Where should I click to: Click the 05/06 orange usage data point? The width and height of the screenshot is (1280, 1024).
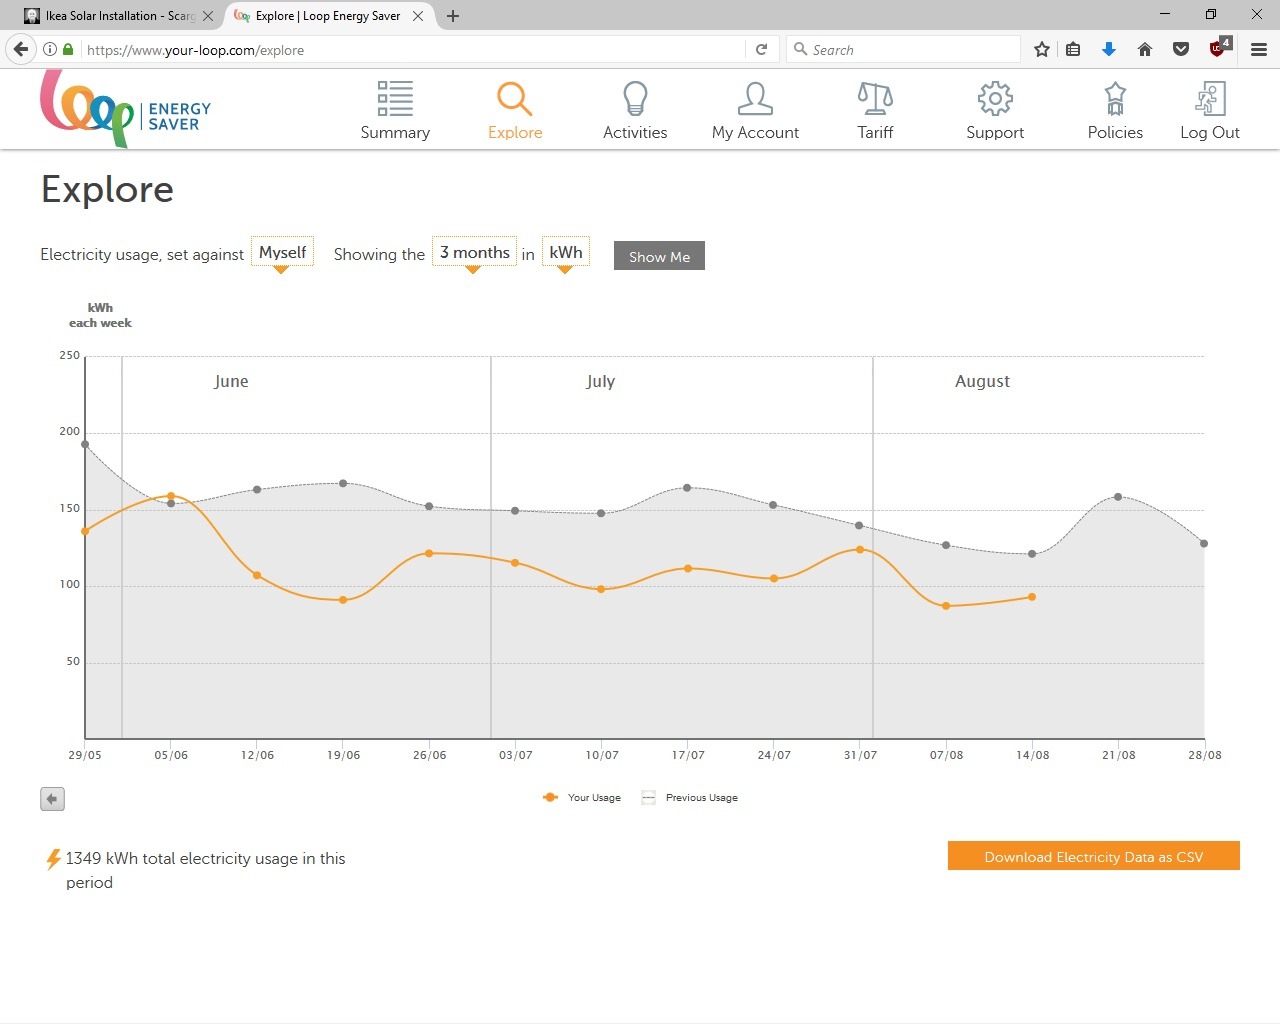pyautogui.click(x=171, y=496)
